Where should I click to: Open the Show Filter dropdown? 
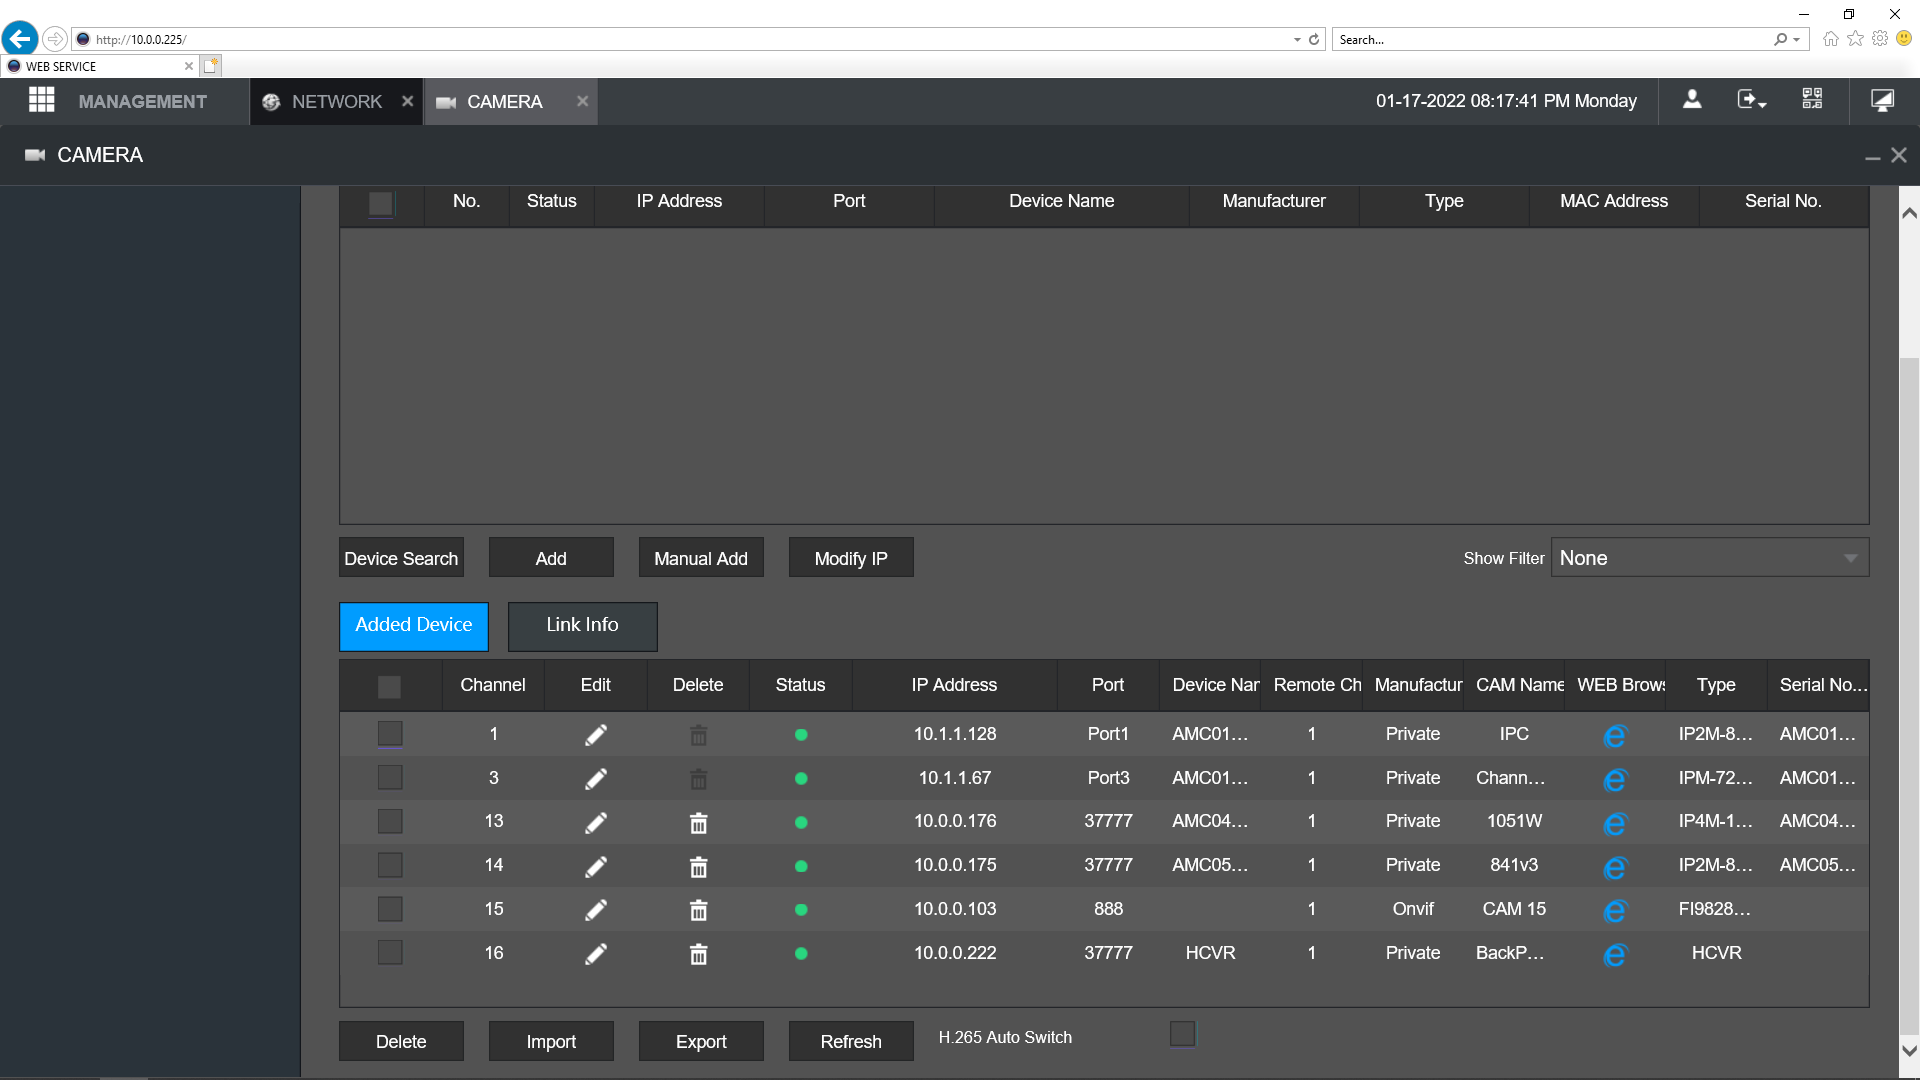pyautogui.click(x=1709, y=558)
